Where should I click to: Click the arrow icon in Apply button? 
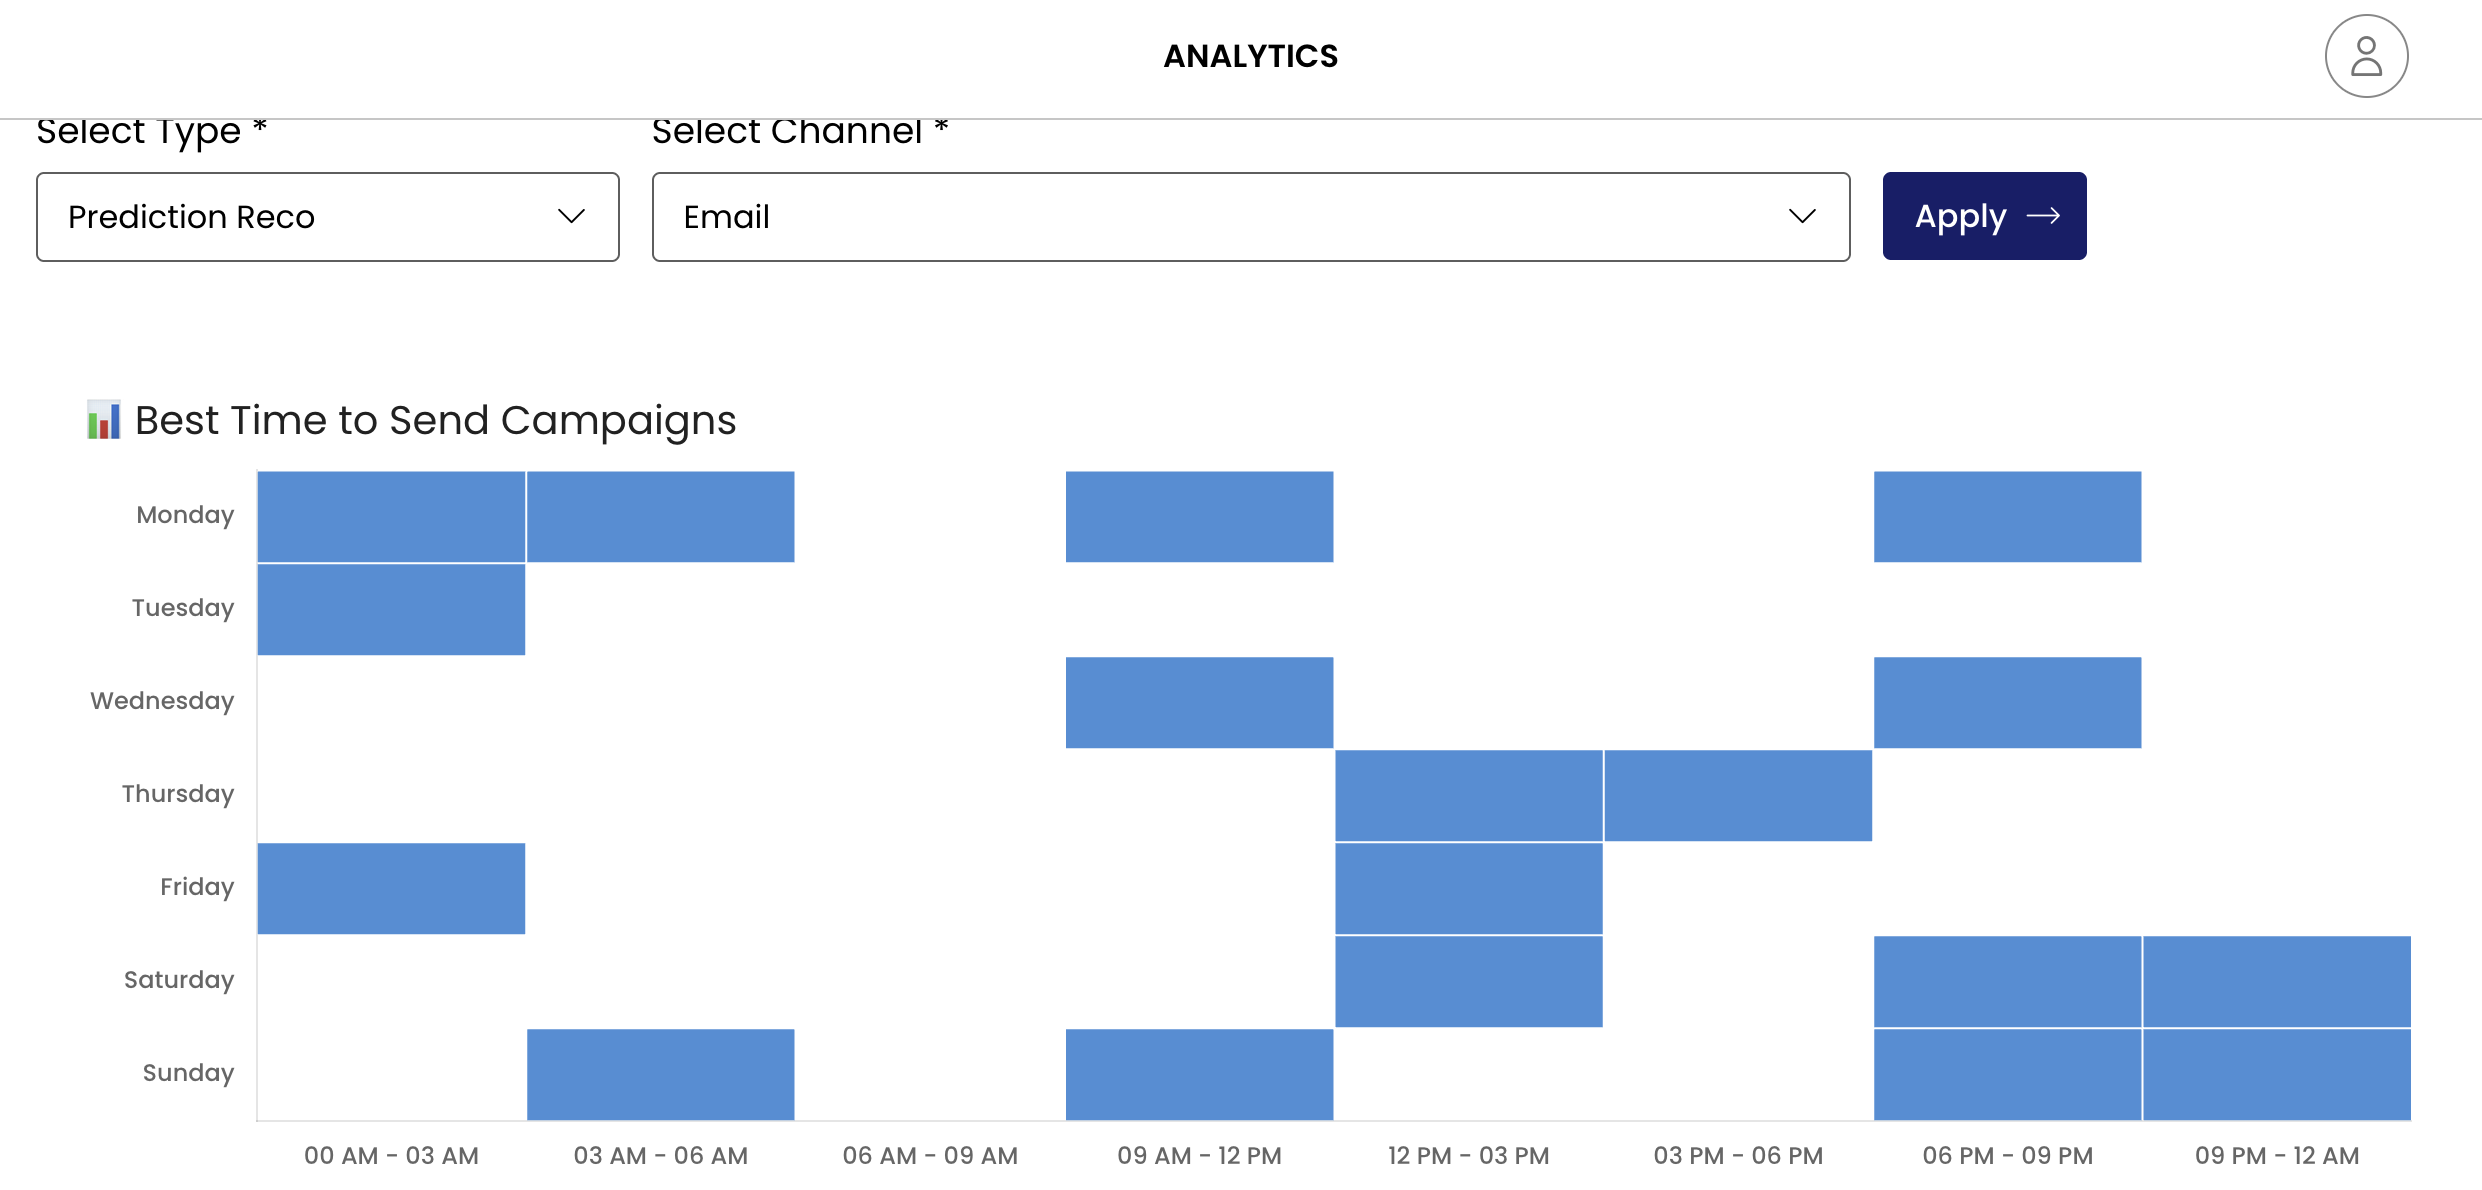[2043, 216]
